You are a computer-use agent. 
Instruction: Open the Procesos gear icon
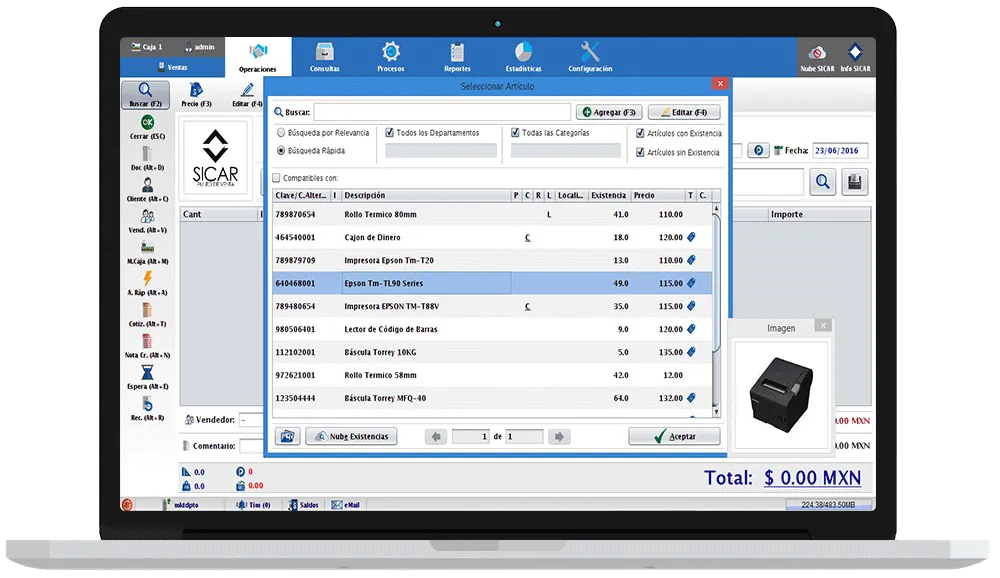pos(391,52)
